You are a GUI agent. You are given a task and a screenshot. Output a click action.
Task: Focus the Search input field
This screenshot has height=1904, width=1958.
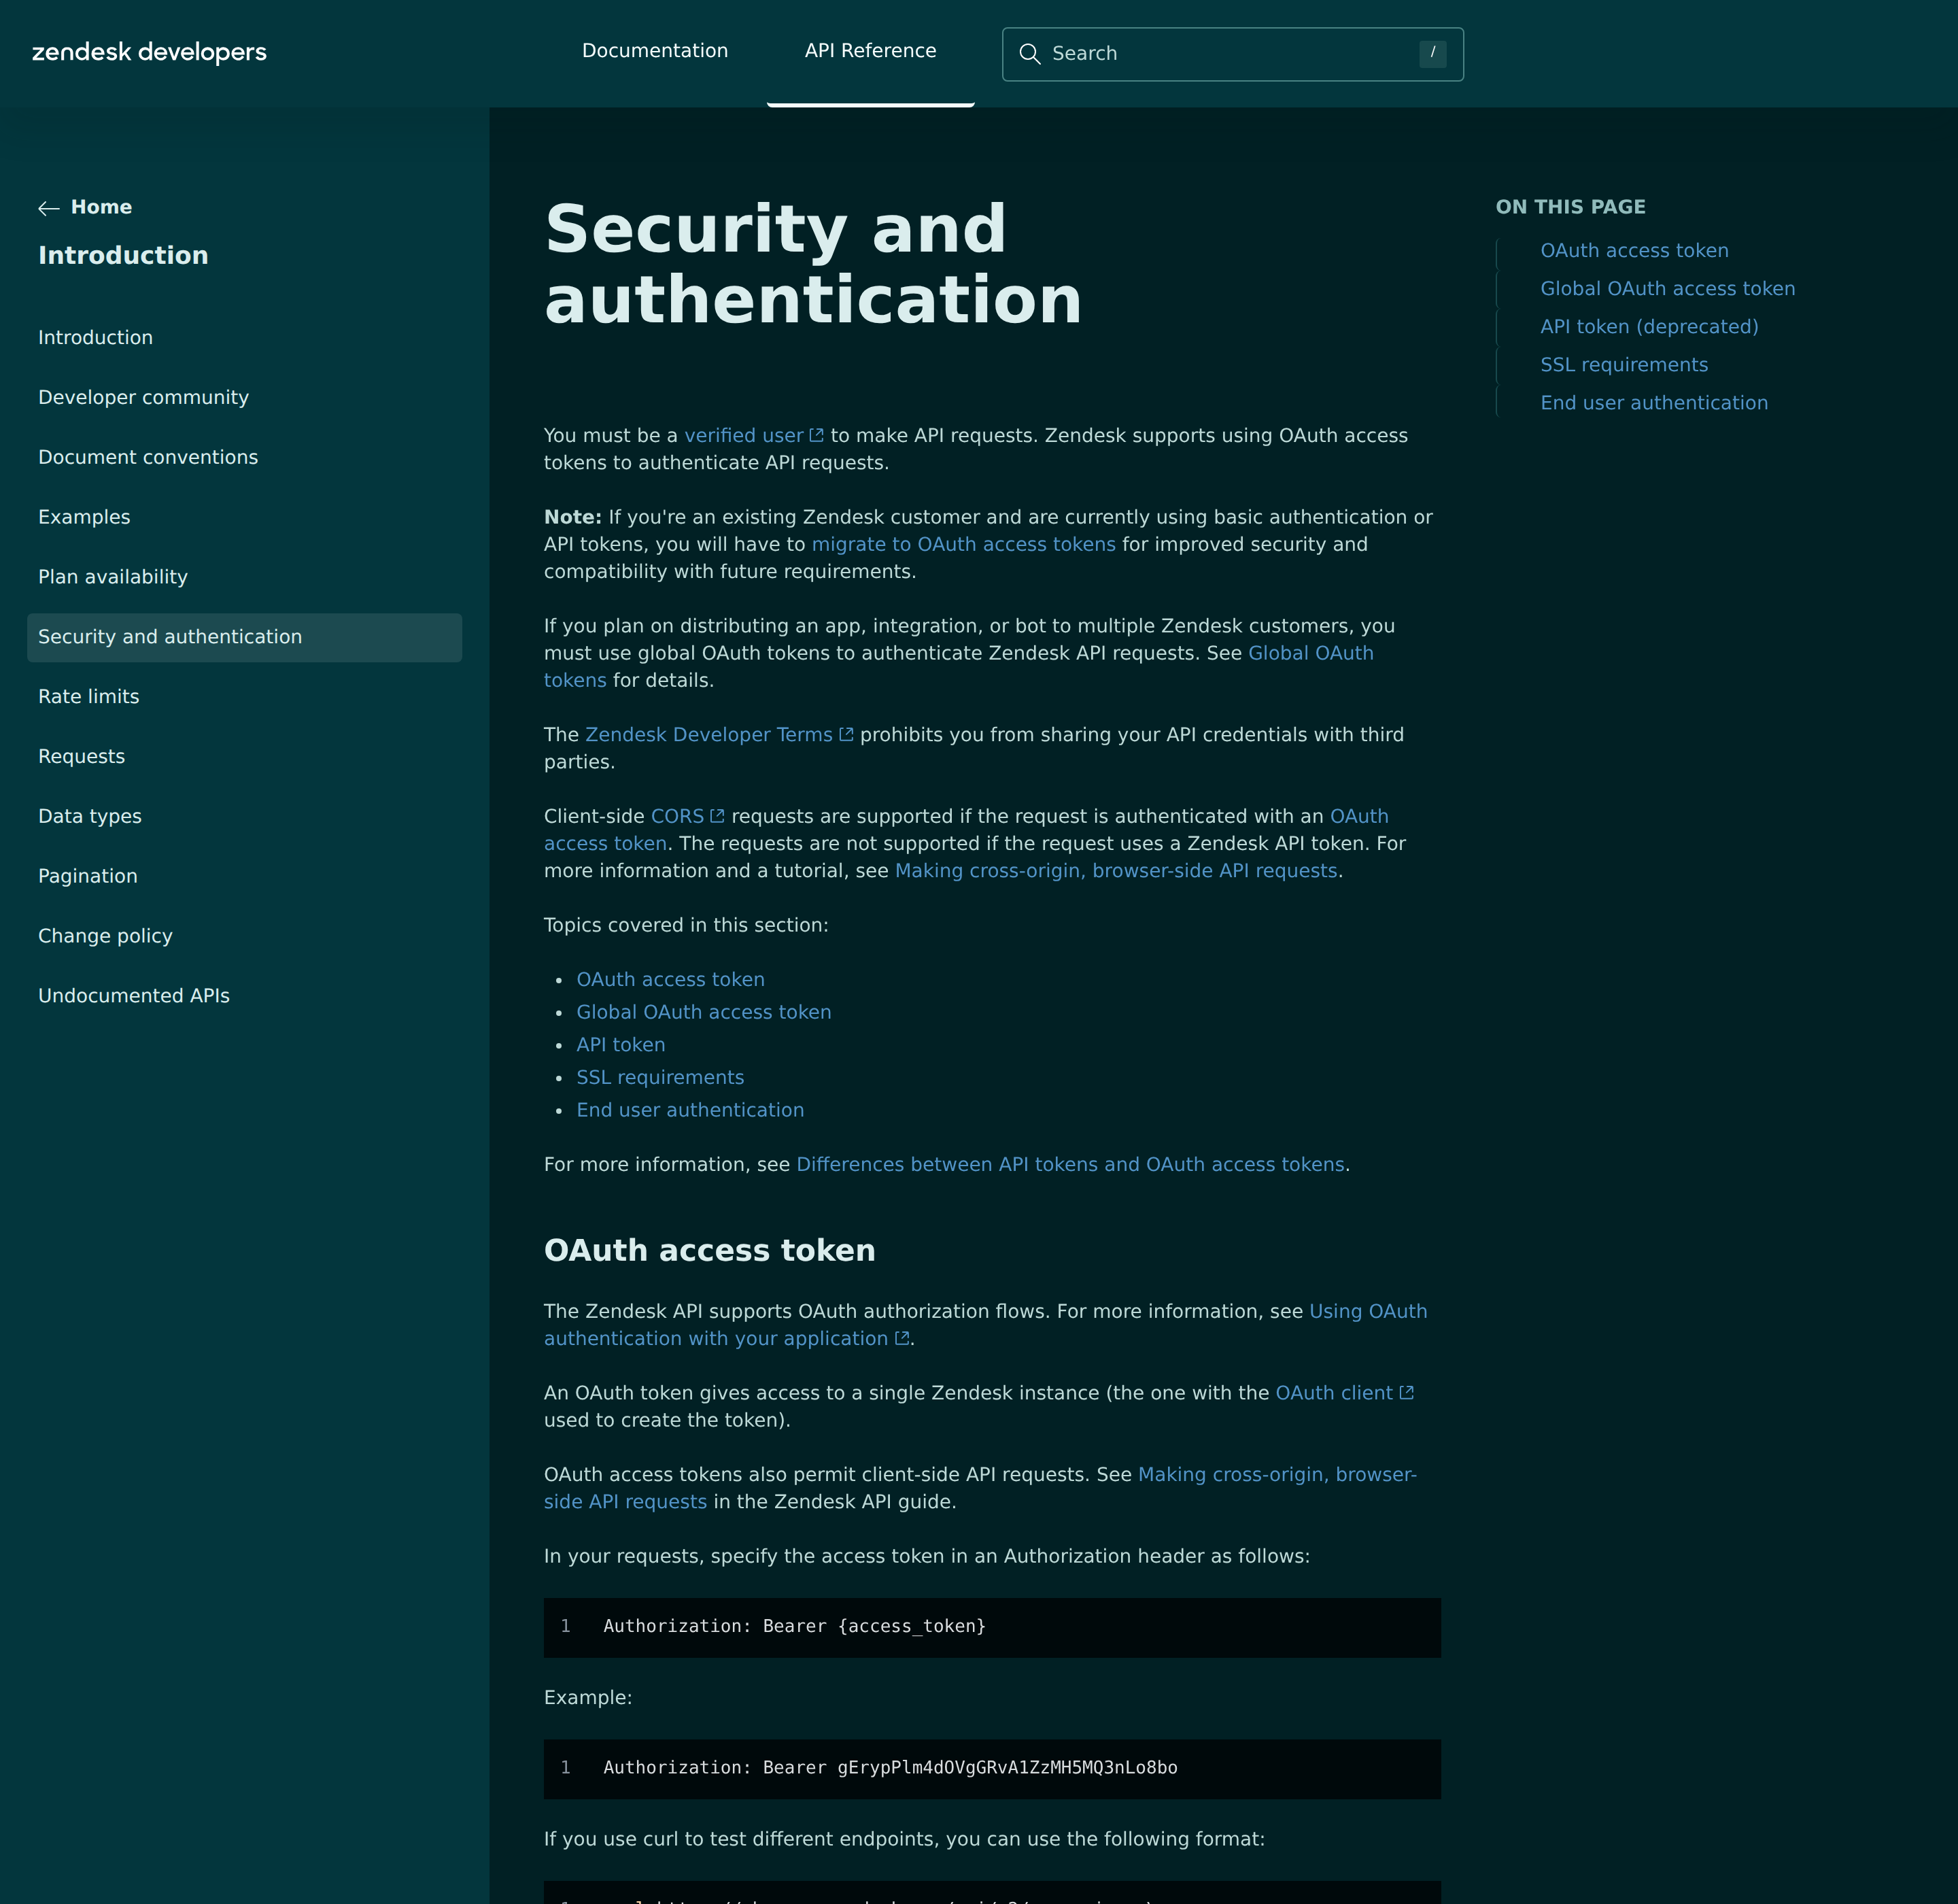pyautogui.click(x=1232, y=54)
